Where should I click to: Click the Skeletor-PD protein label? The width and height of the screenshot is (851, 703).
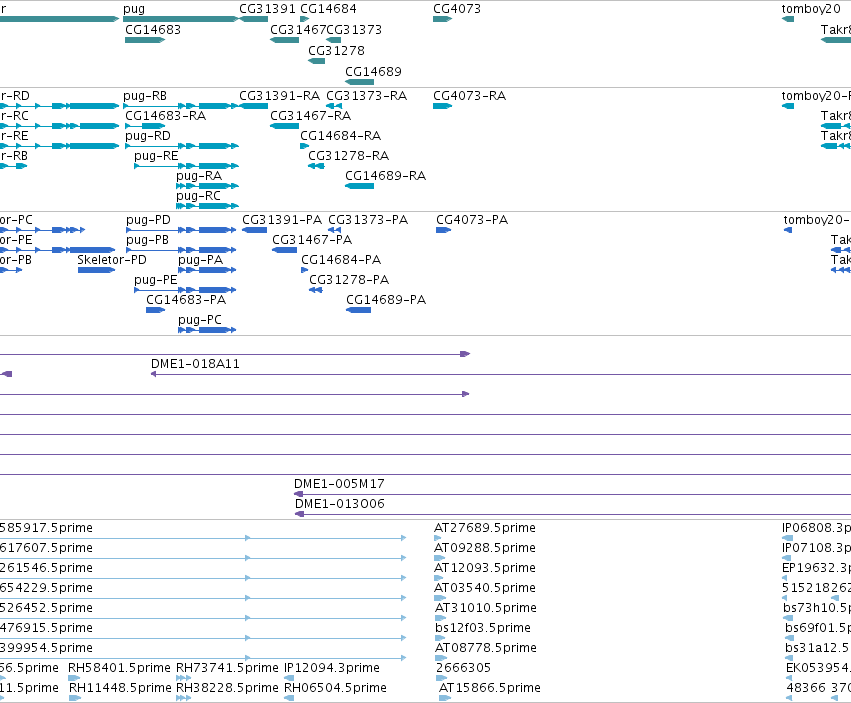tap(112, 260)
